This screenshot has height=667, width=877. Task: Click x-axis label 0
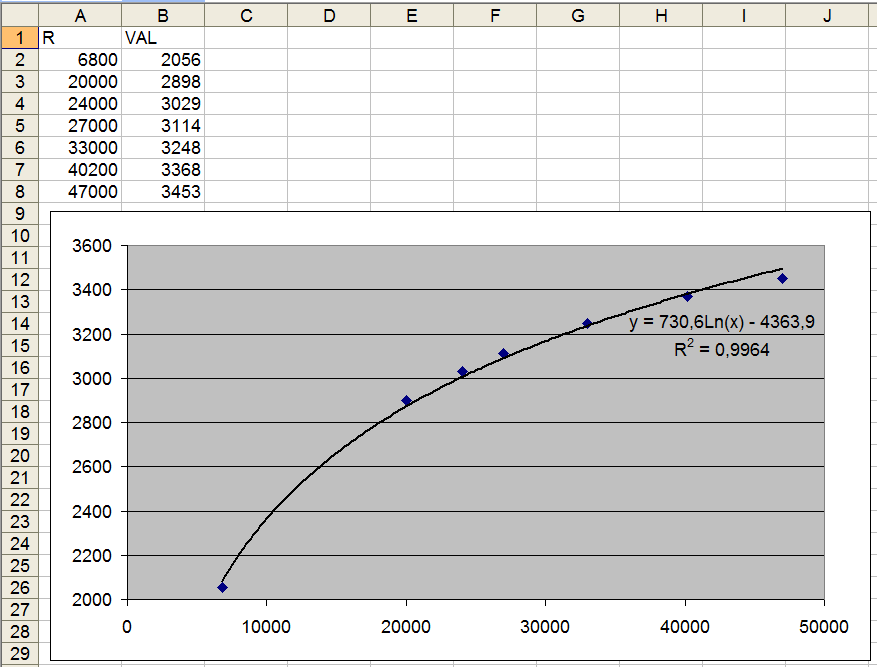point(127,627)
